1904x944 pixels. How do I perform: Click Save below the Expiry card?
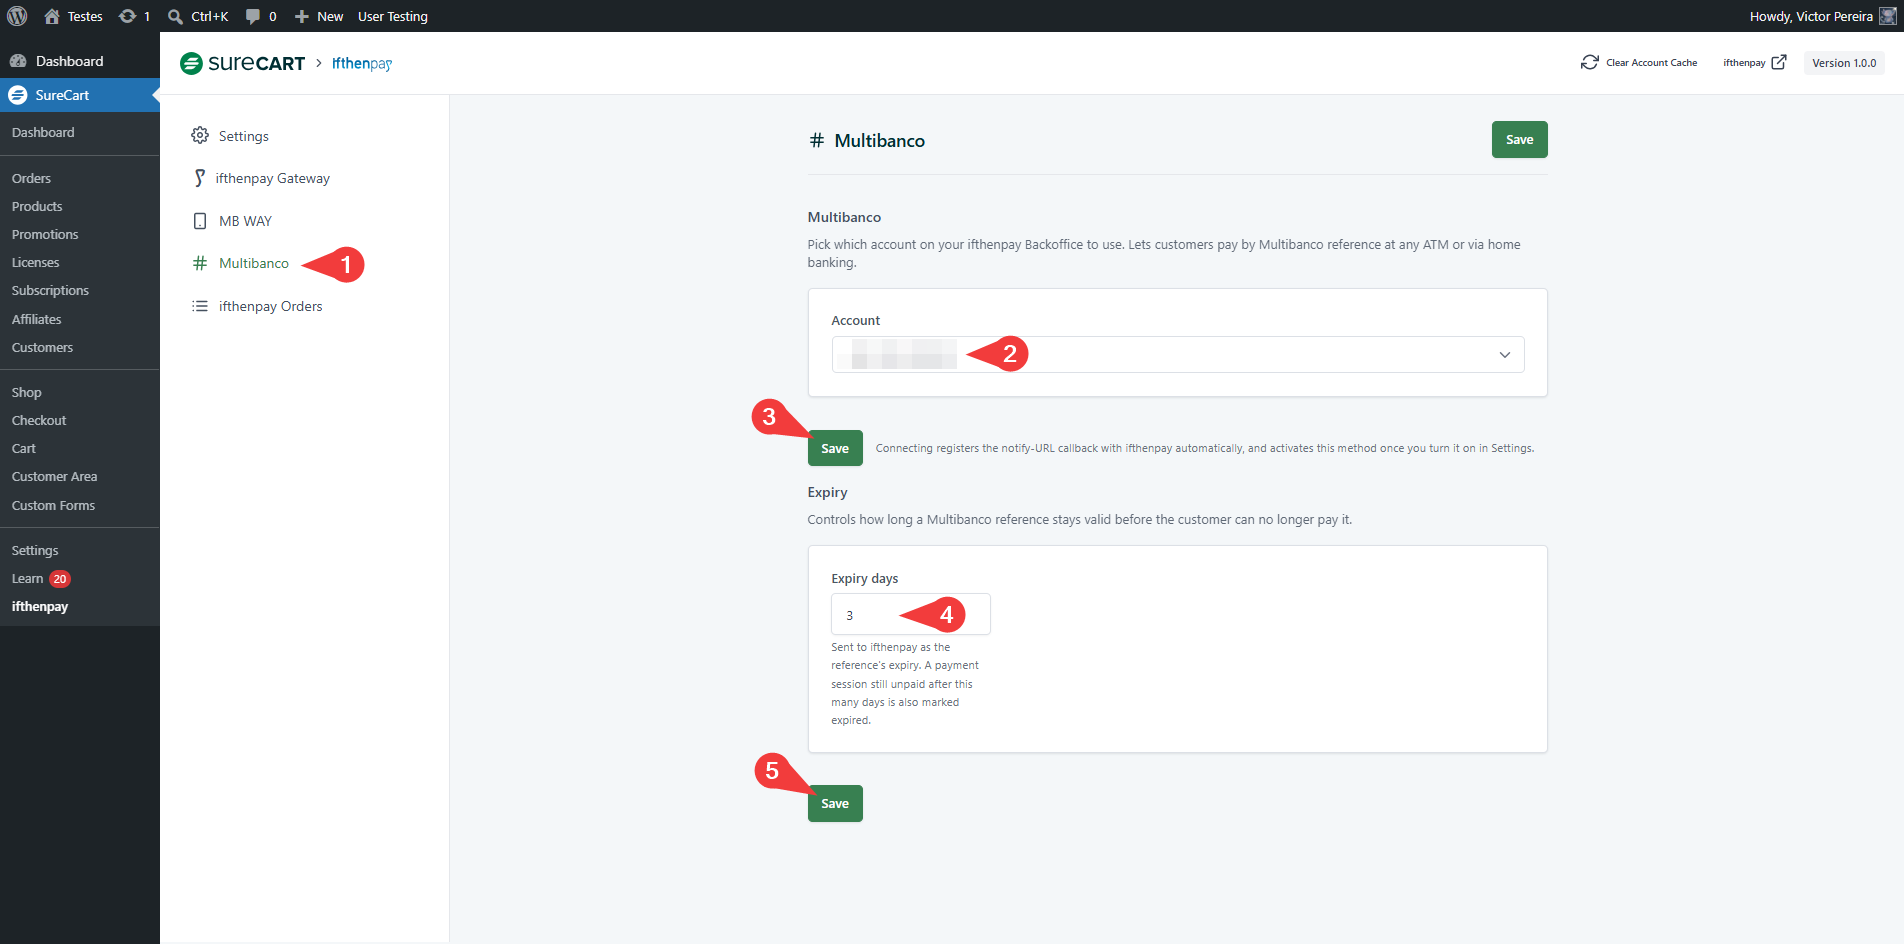point(835,803)
